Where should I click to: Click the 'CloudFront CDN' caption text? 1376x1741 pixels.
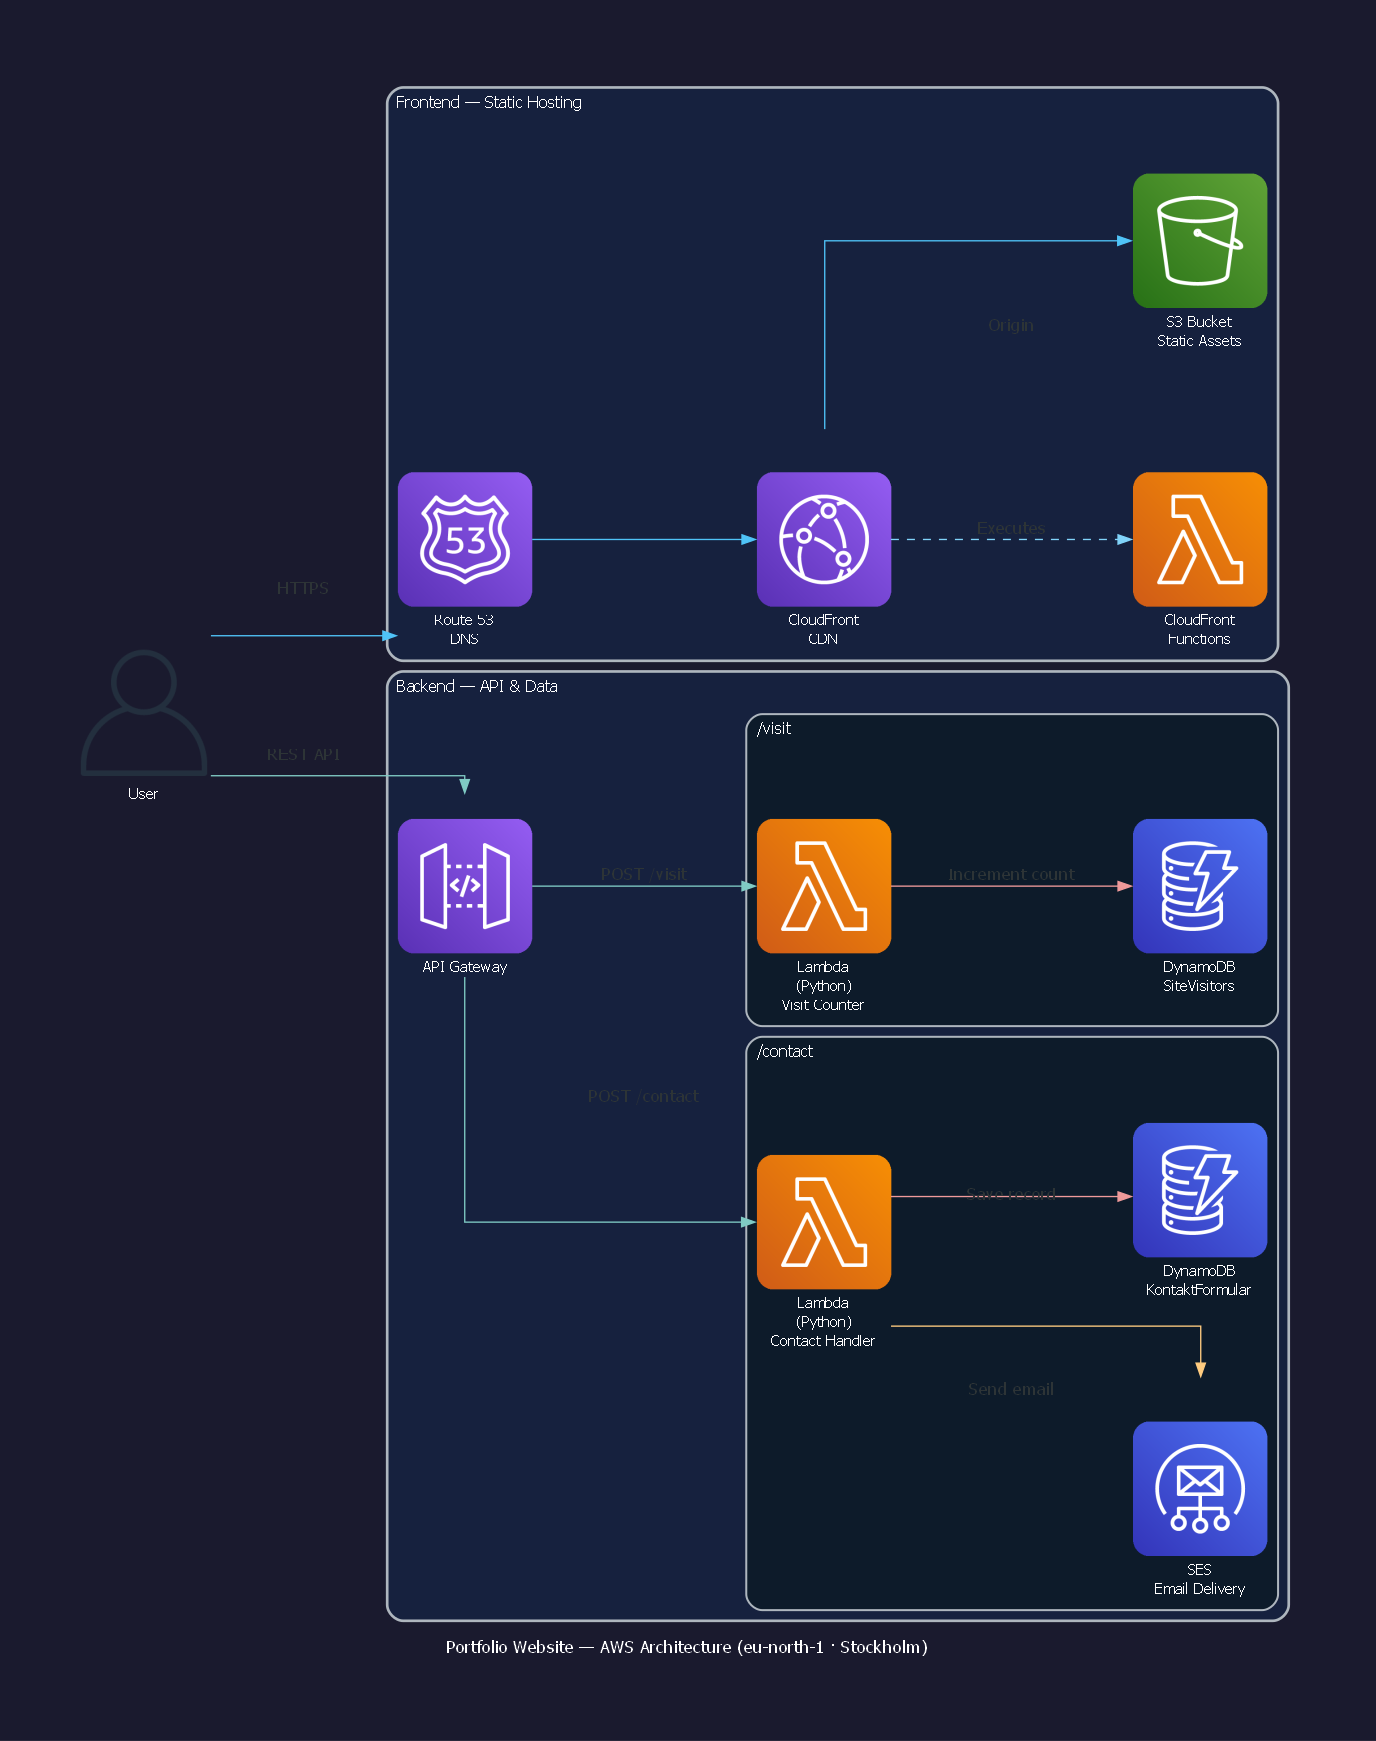(x=823, y=629)
